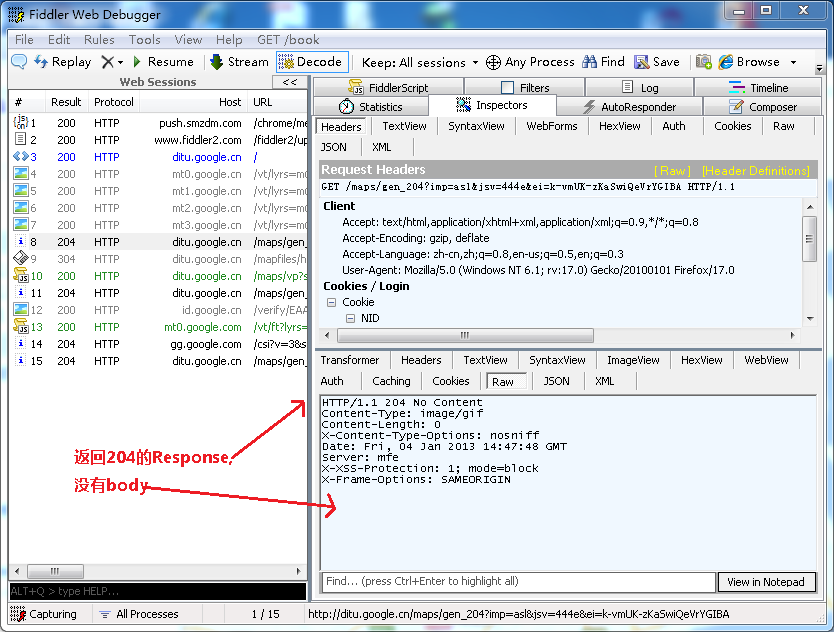Open the Browse dropdown arrow
The width and height of the screenshot is (834, 632).
[x=794, y=62]
